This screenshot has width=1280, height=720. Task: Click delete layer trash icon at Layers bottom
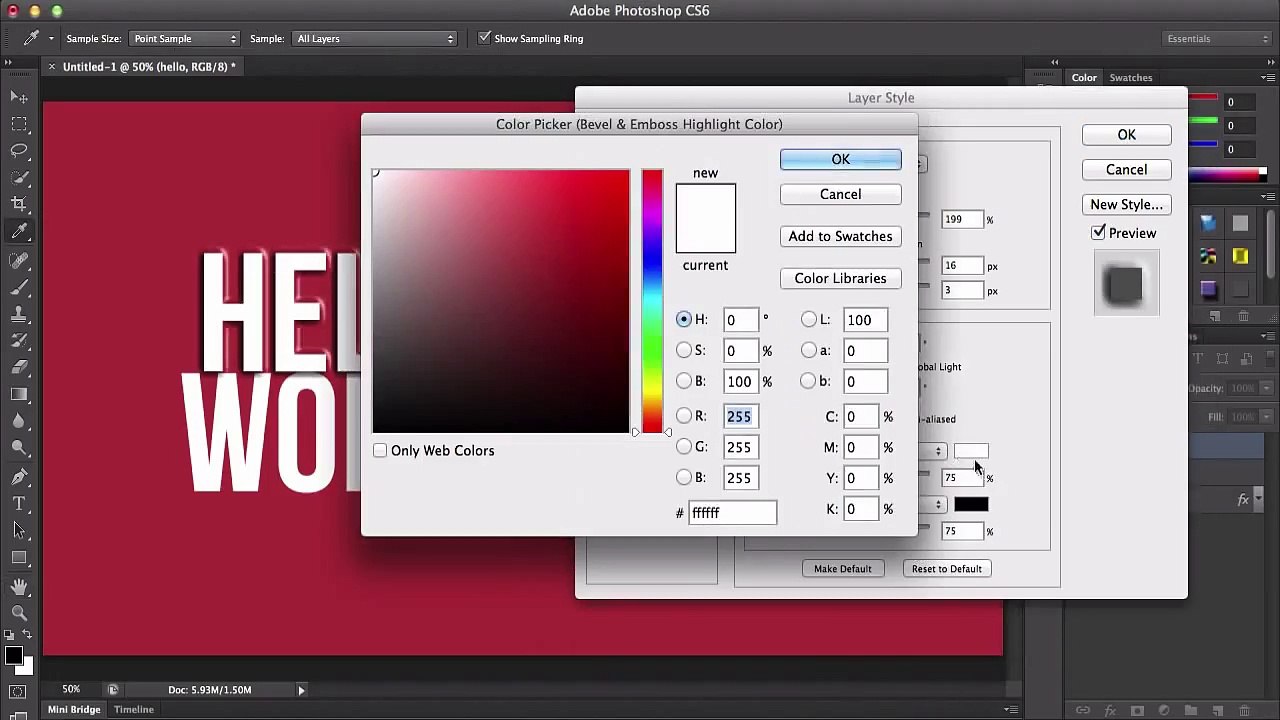tap(1244, 711)
